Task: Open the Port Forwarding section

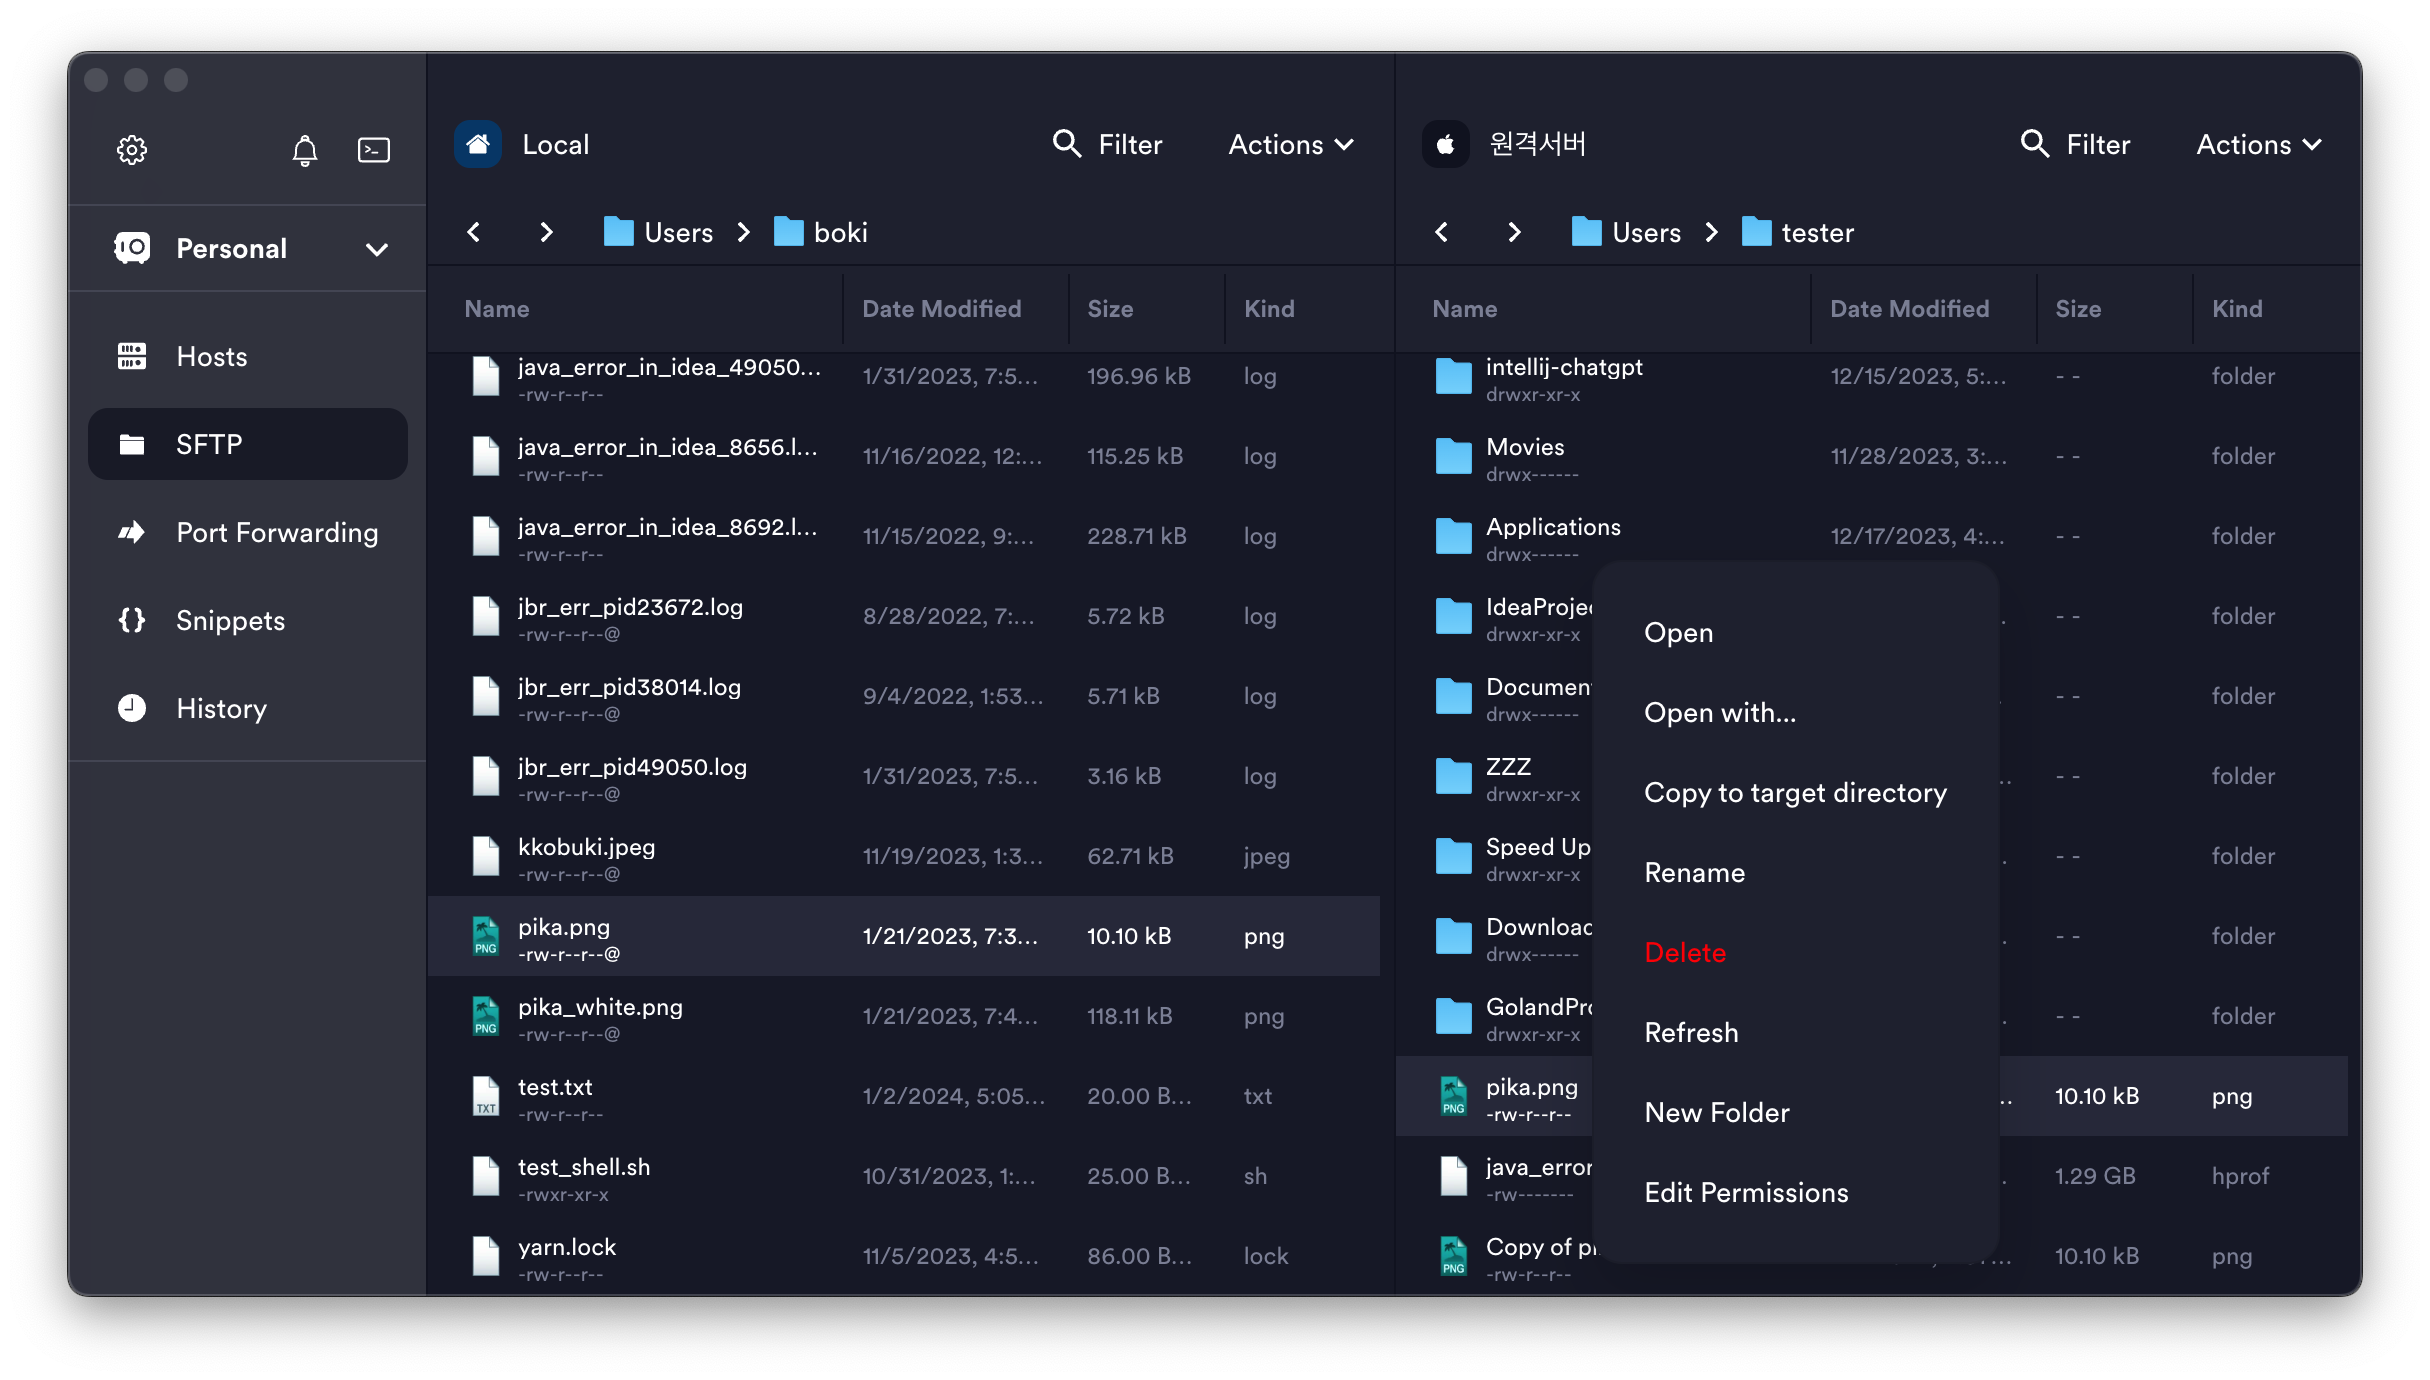Action: click(276, 532)
